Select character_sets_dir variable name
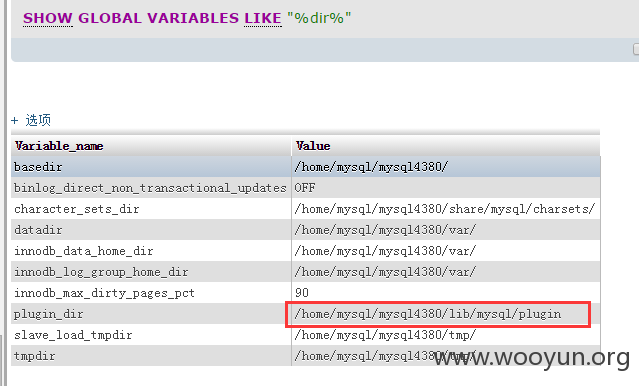The image size is (639, 386). (77, 209)
